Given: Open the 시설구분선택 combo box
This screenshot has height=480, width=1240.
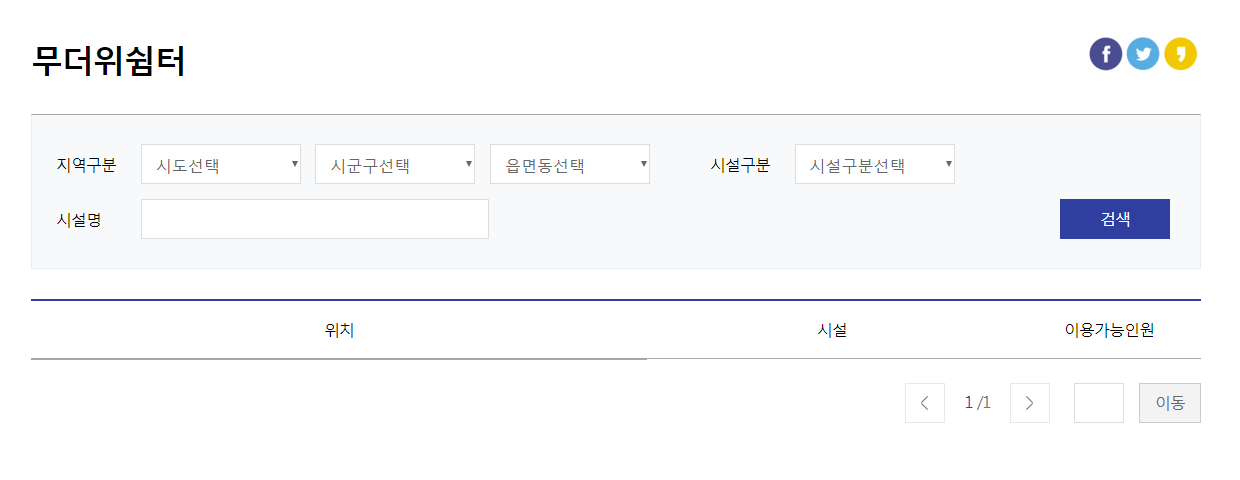Looking at the screenshot, I should click(x=875, y=164).
